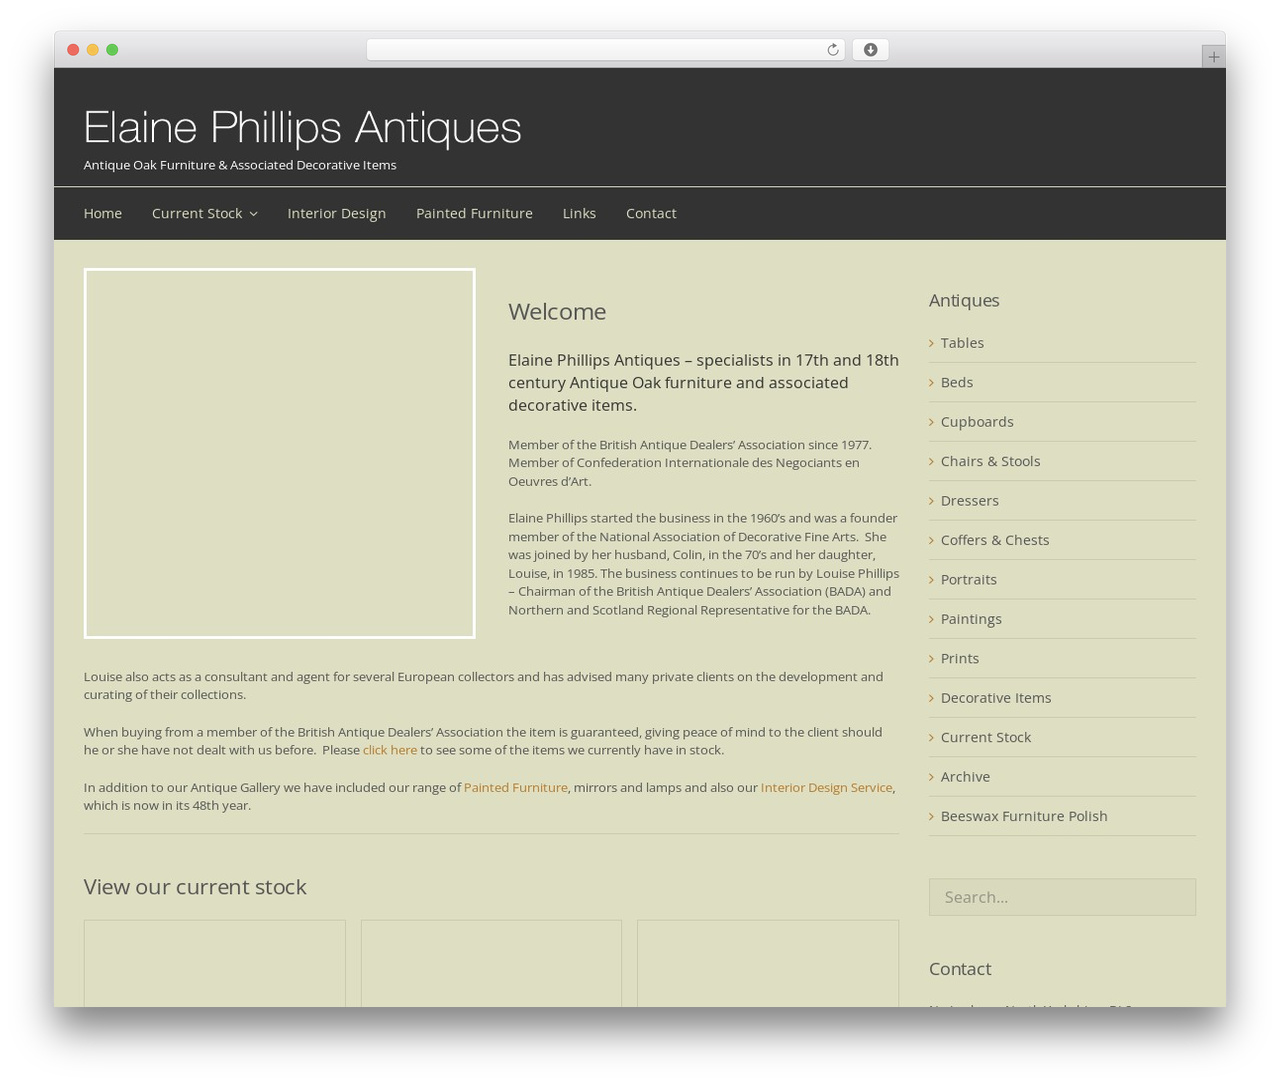Expand the Current Stock menu chevron
This screenshot has height=1084, width=1280.
pyautogui.click(x=254, y=214)
